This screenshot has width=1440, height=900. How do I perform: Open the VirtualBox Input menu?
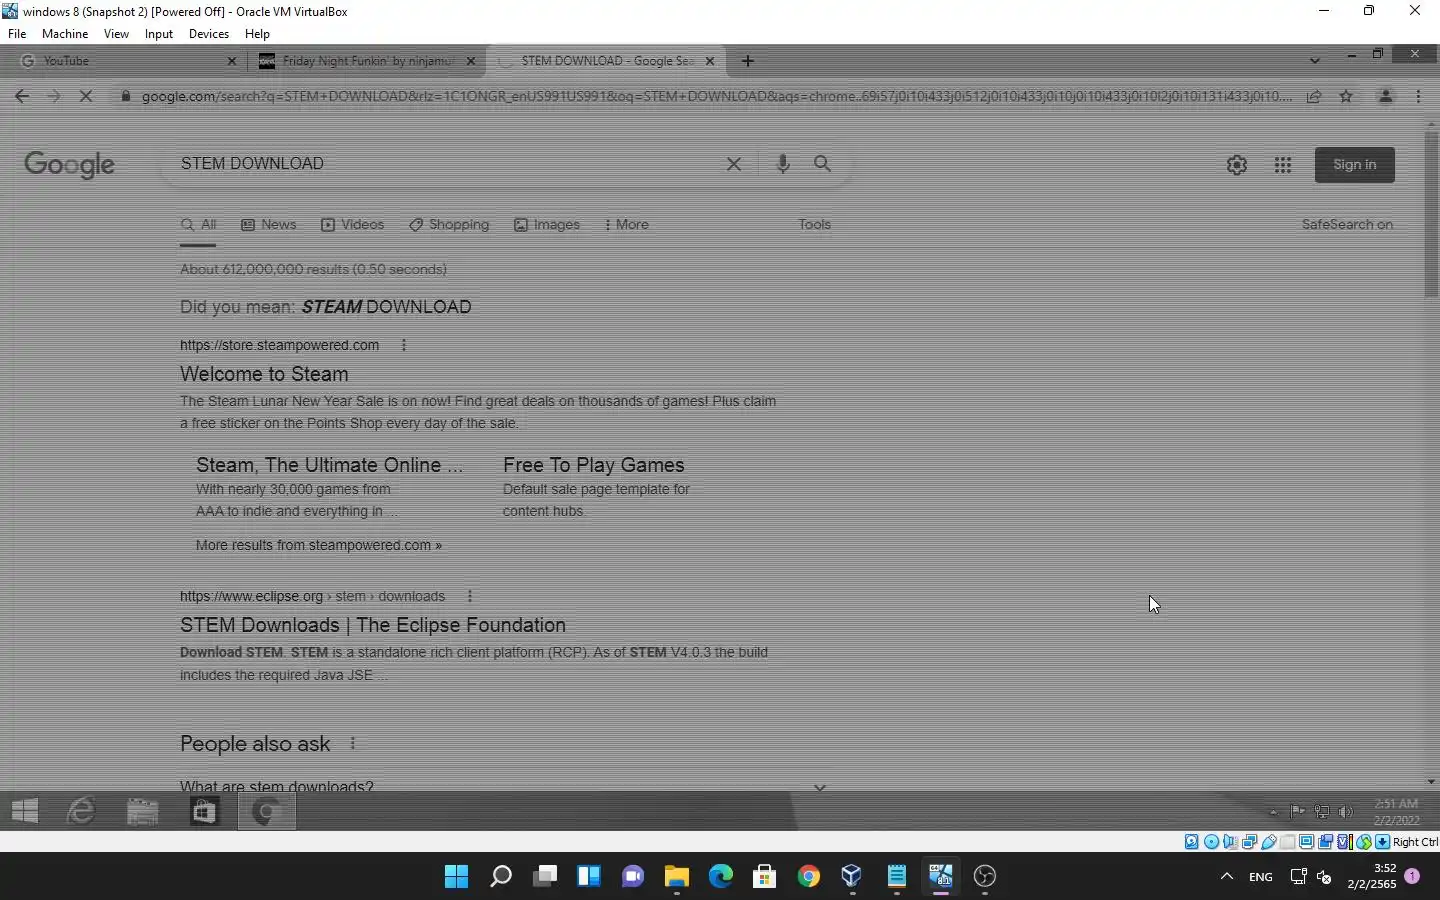tap(158, 33)
